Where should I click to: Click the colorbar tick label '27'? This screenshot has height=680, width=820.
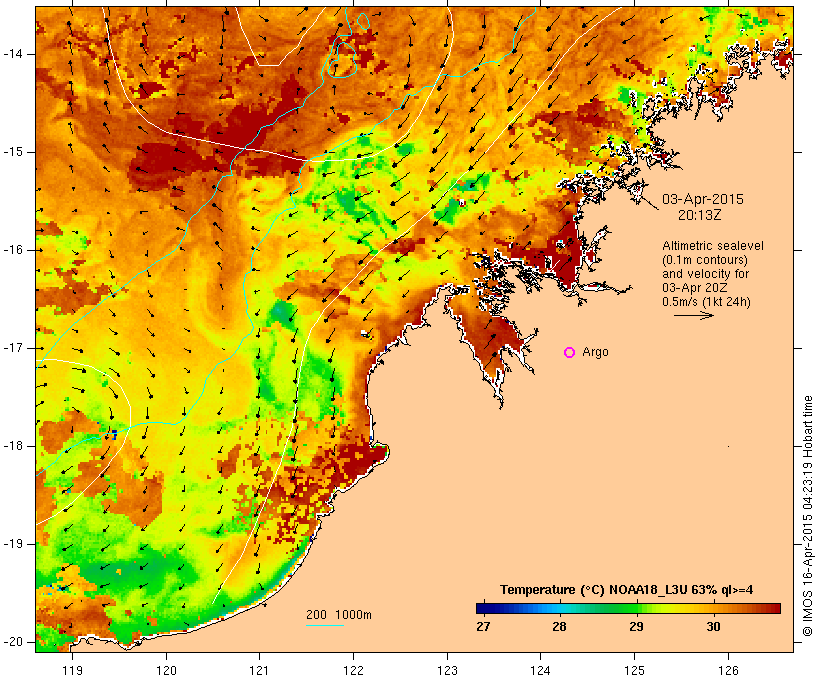483,626
